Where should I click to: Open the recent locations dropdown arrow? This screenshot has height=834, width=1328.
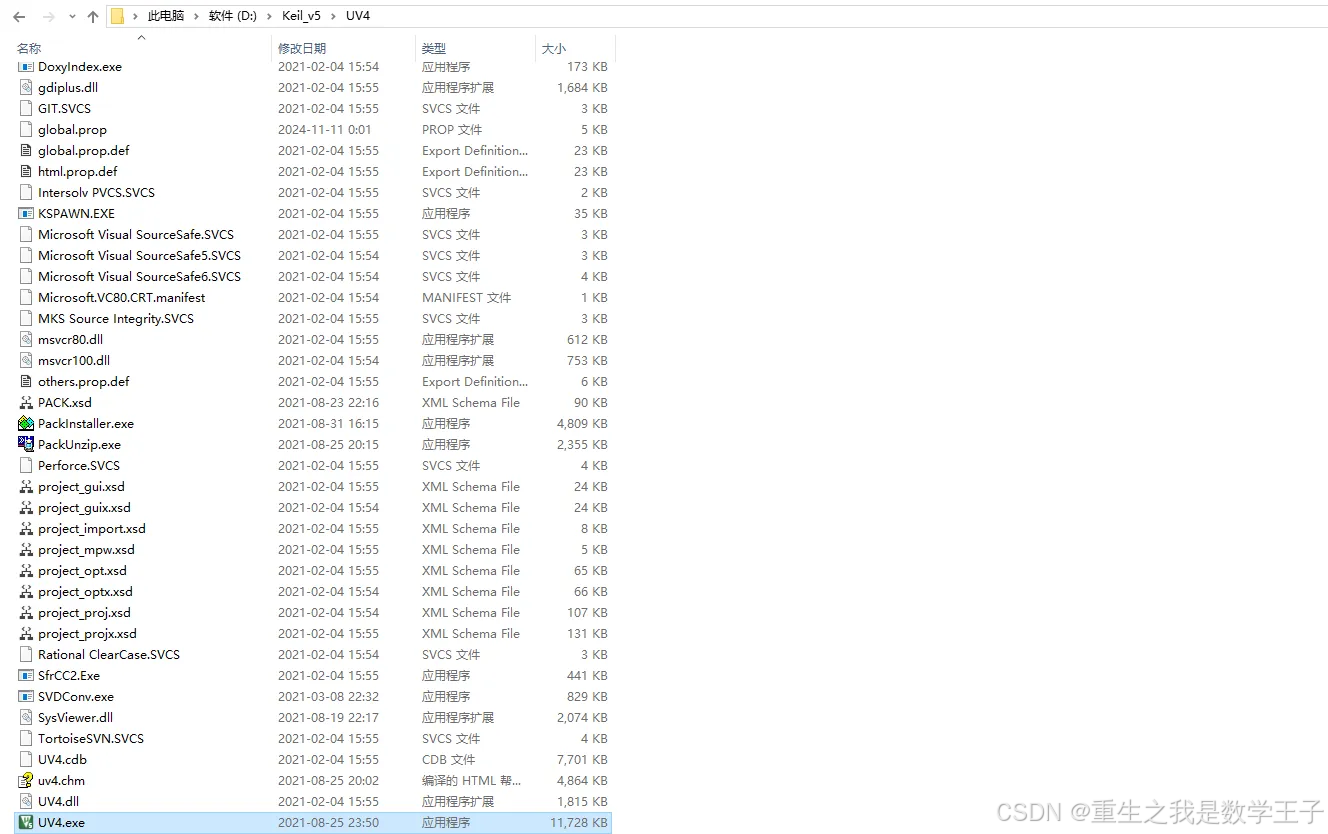72,17
